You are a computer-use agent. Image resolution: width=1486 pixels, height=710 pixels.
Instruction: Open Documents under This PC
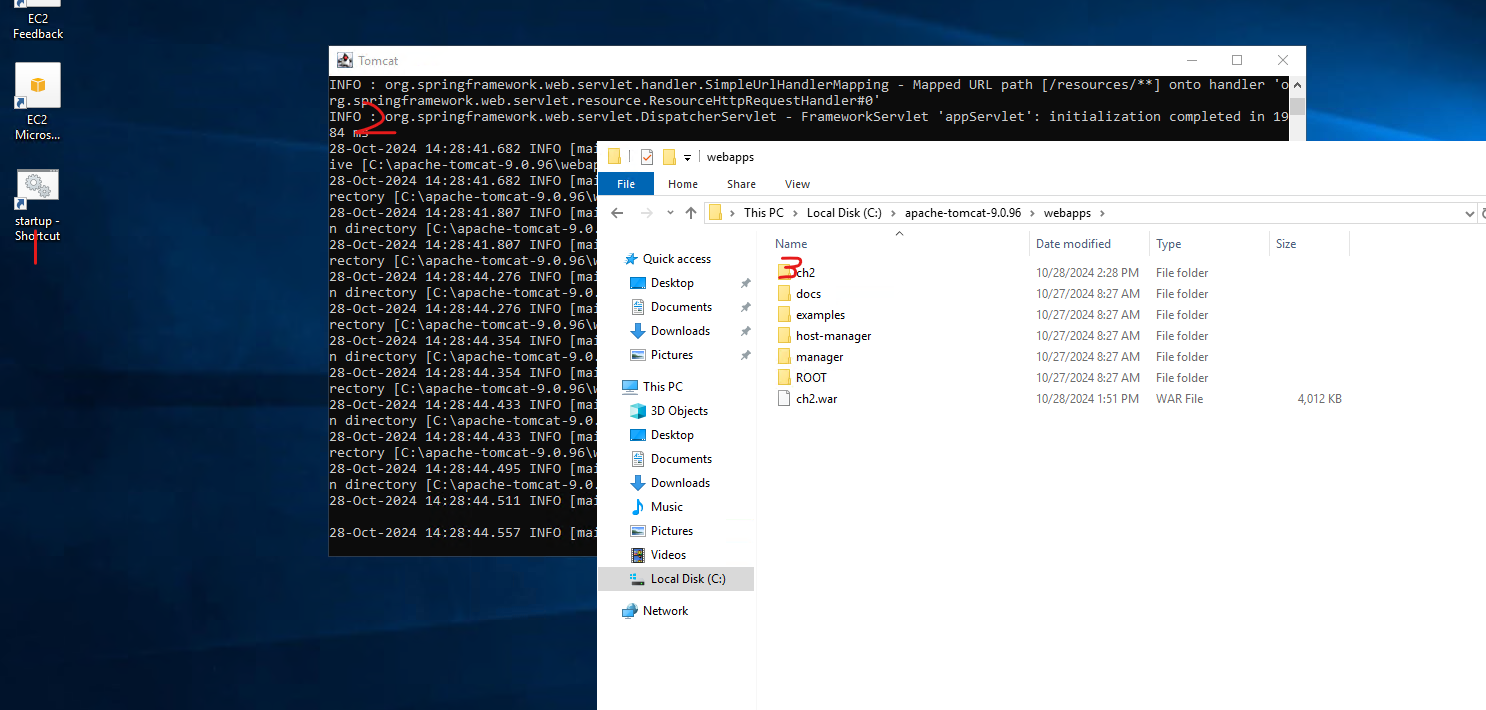pos(681,459)
